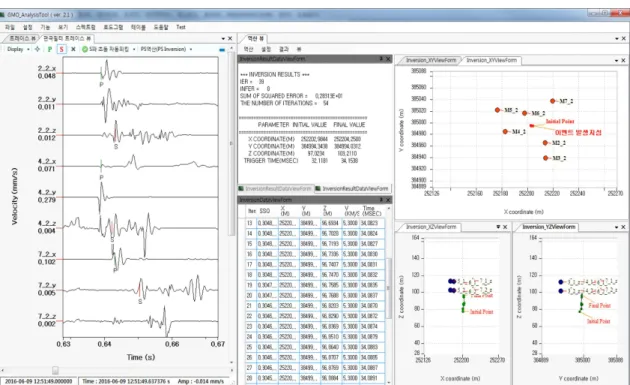Open the Inversion_XYViewForm panel options dropdown
The image size is (630, 385).
tap(616, 60)
